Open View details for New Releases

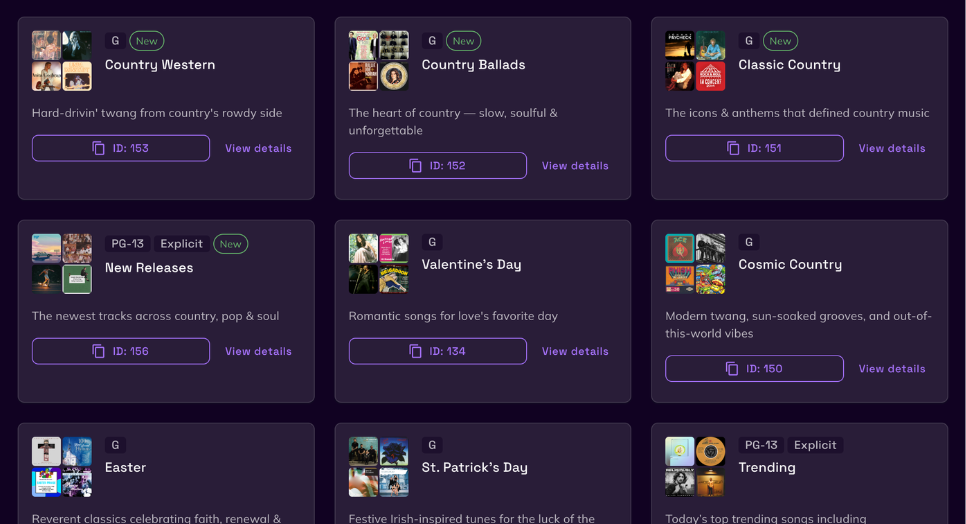[x=258, y=351]
